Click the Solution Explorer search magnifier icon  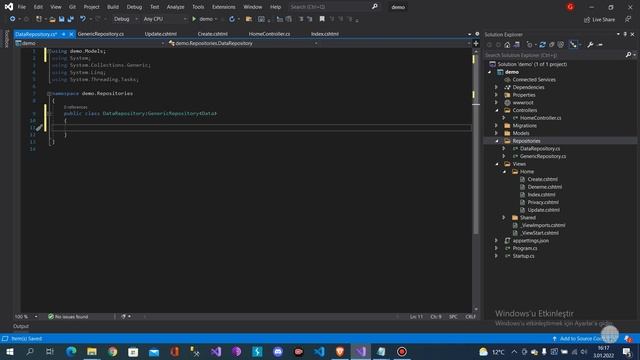628,55
